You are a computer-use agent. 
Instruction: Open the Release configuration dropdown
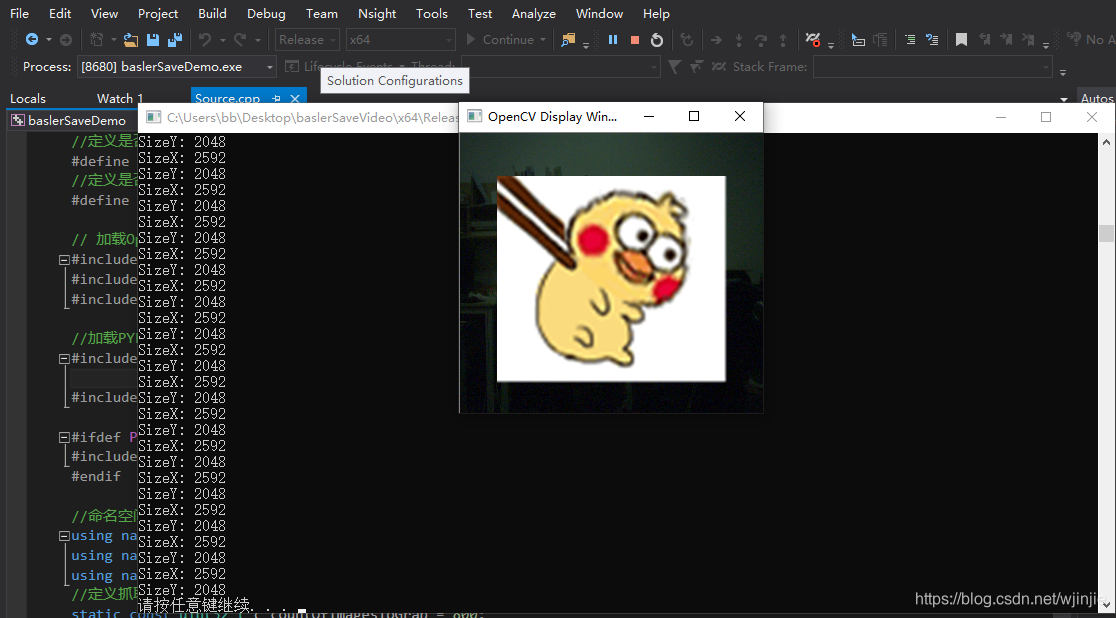(x=307, y=39)
